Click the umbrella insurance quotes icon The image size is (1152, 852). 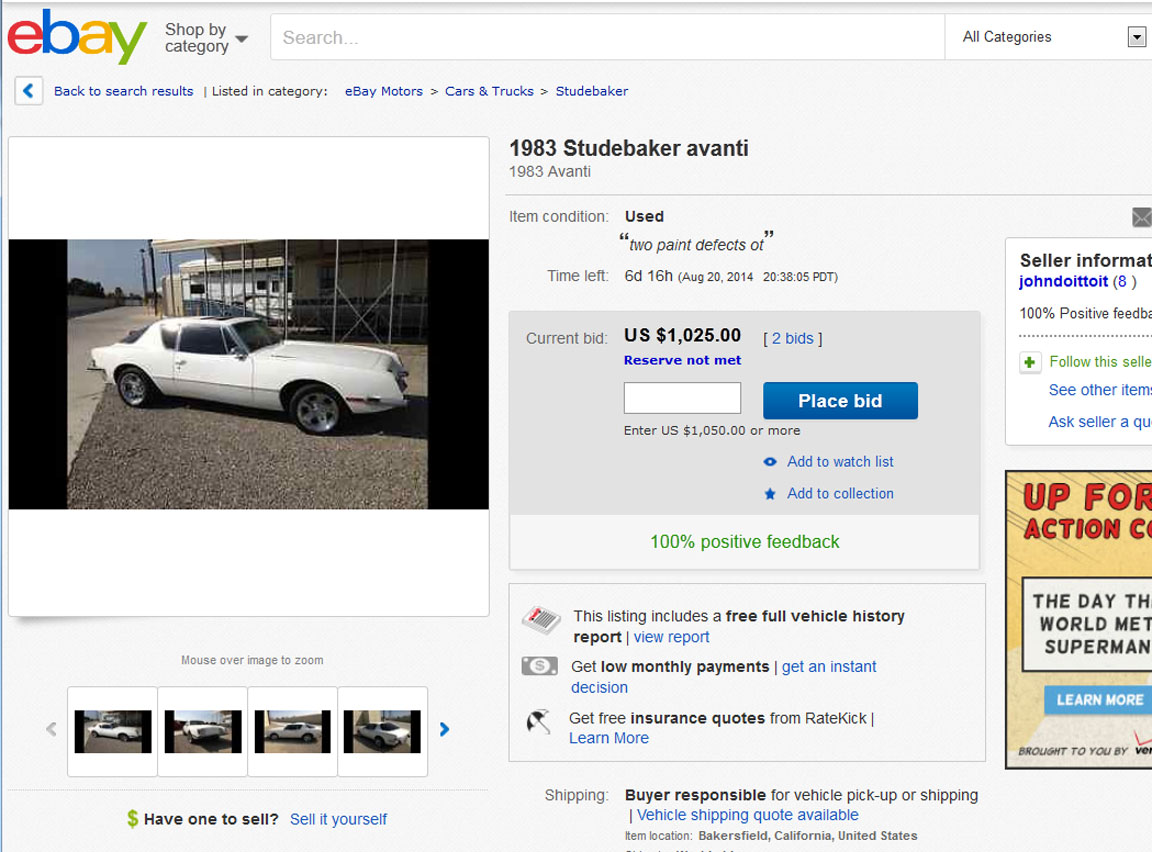[539, 721]
